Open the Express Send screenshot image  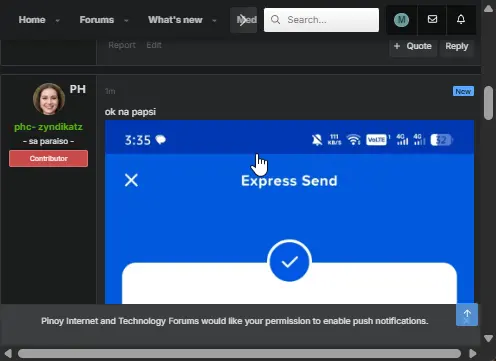(x=289, y=212)
